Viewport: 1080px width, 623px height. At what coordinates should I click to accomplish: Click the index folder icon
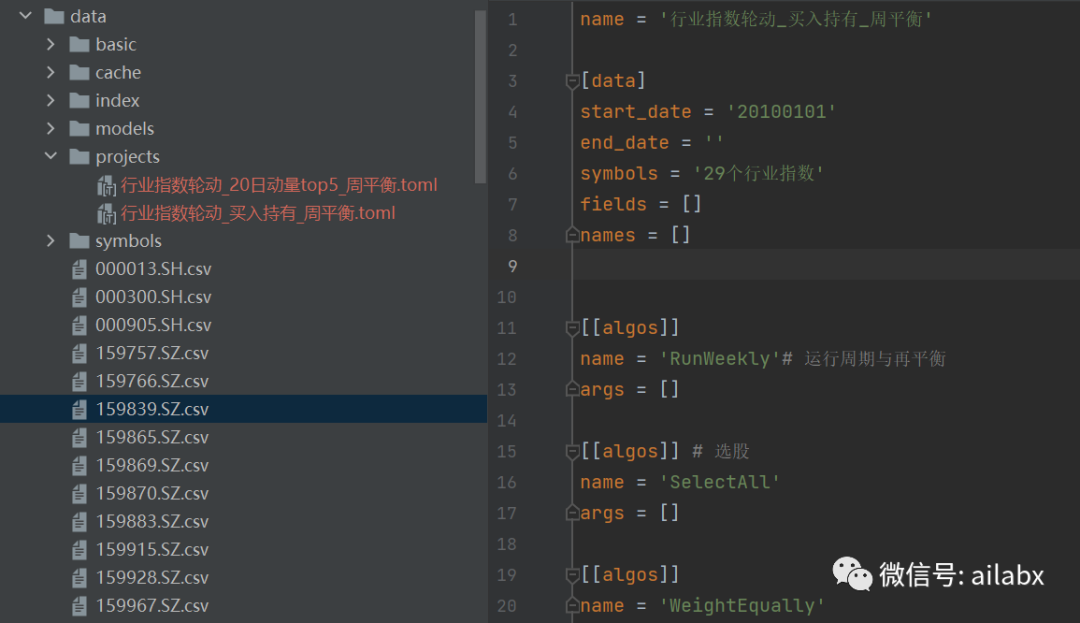(x=77, y=100)
